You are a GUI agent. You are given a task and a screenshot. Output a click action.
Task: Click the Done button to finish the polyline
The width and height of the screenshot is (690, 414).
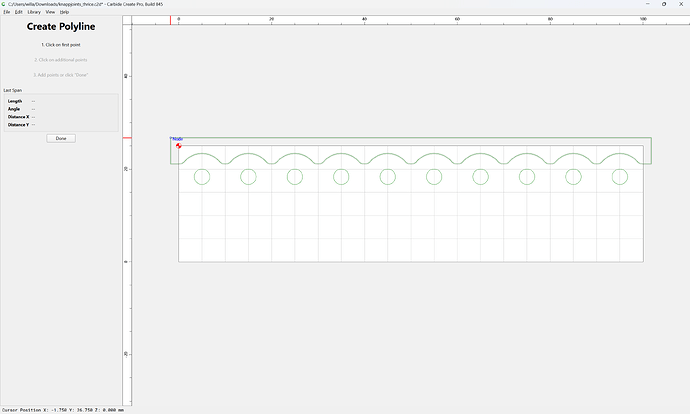pyautogui.click(x=61, y=138)
